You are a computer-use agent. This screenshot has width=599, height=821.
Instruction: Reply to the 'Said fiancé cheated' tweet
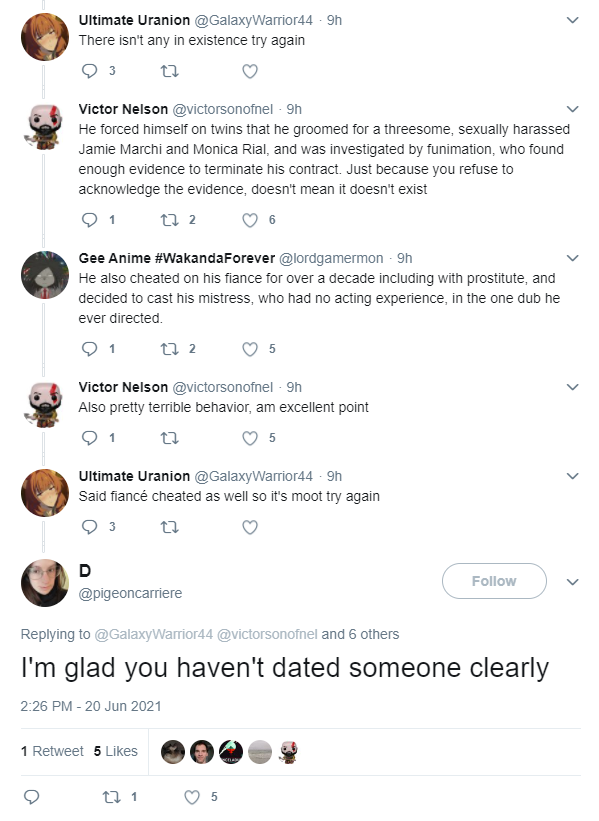[x=90, y=527]
